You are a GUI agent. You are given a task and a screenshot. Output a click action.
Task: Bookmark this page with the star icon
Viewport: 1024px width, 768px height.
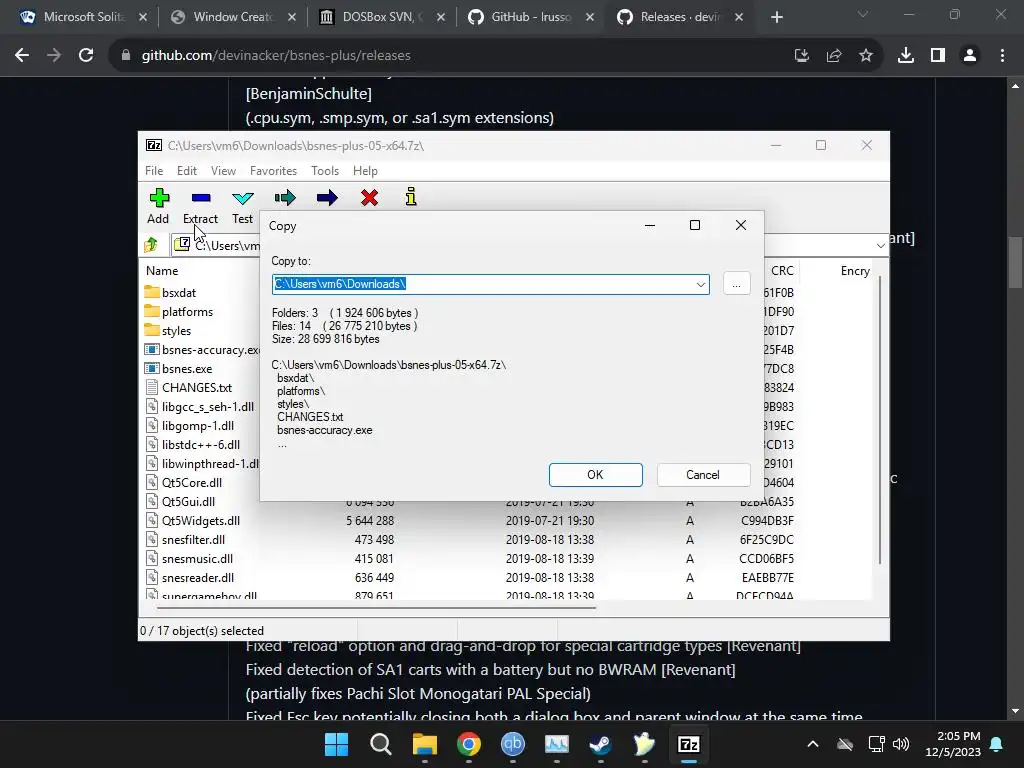(866, 56)
